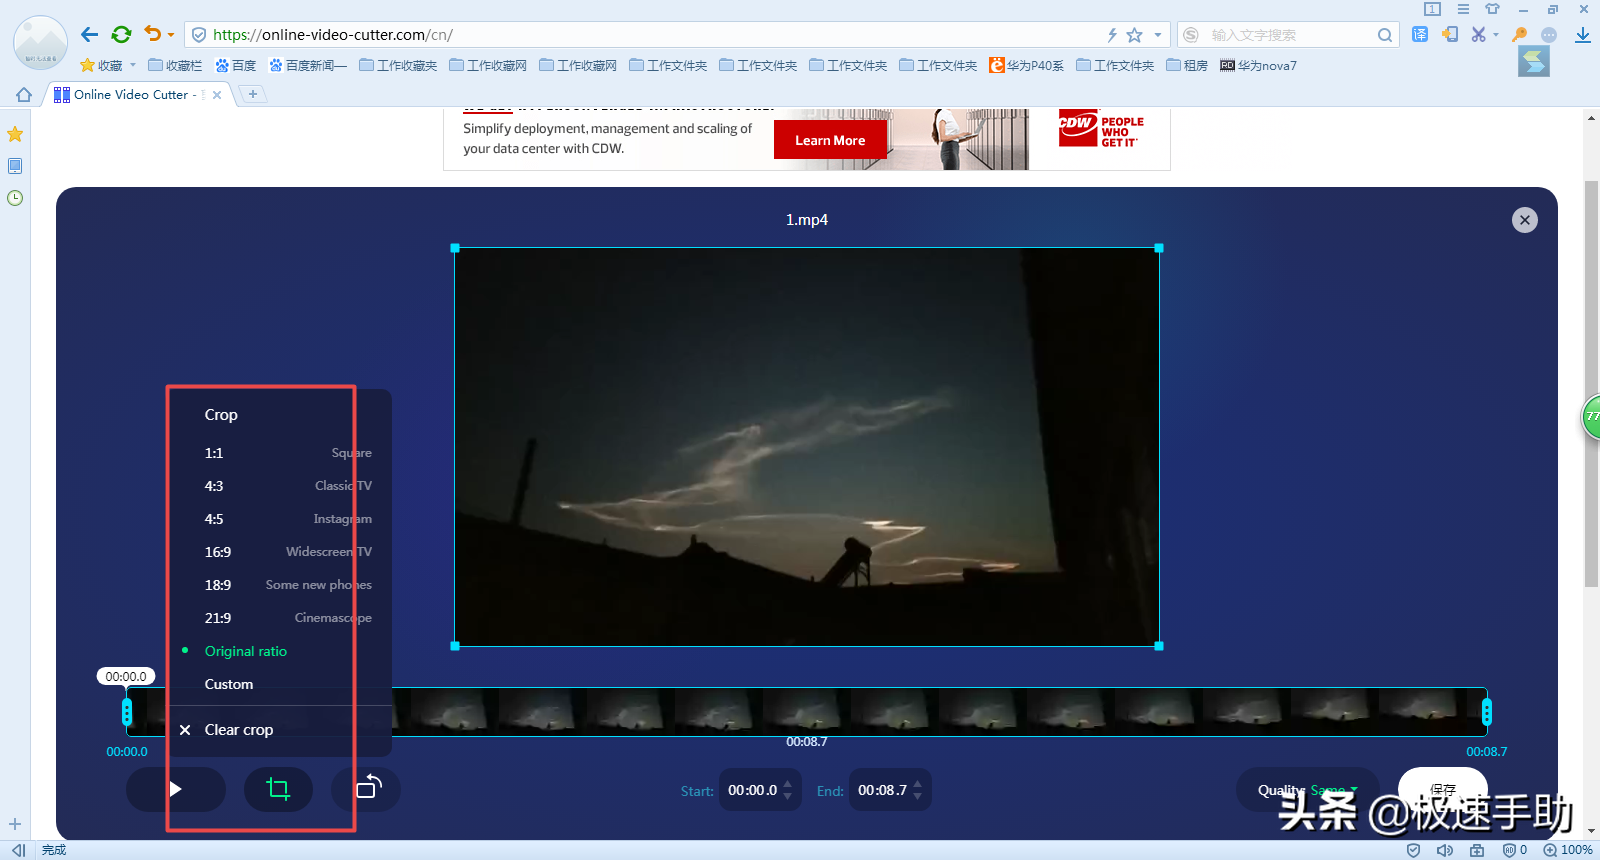1600x860 pixels.
Task: Open downloads with the download arrow icon
Action: tap(1583, 35)
